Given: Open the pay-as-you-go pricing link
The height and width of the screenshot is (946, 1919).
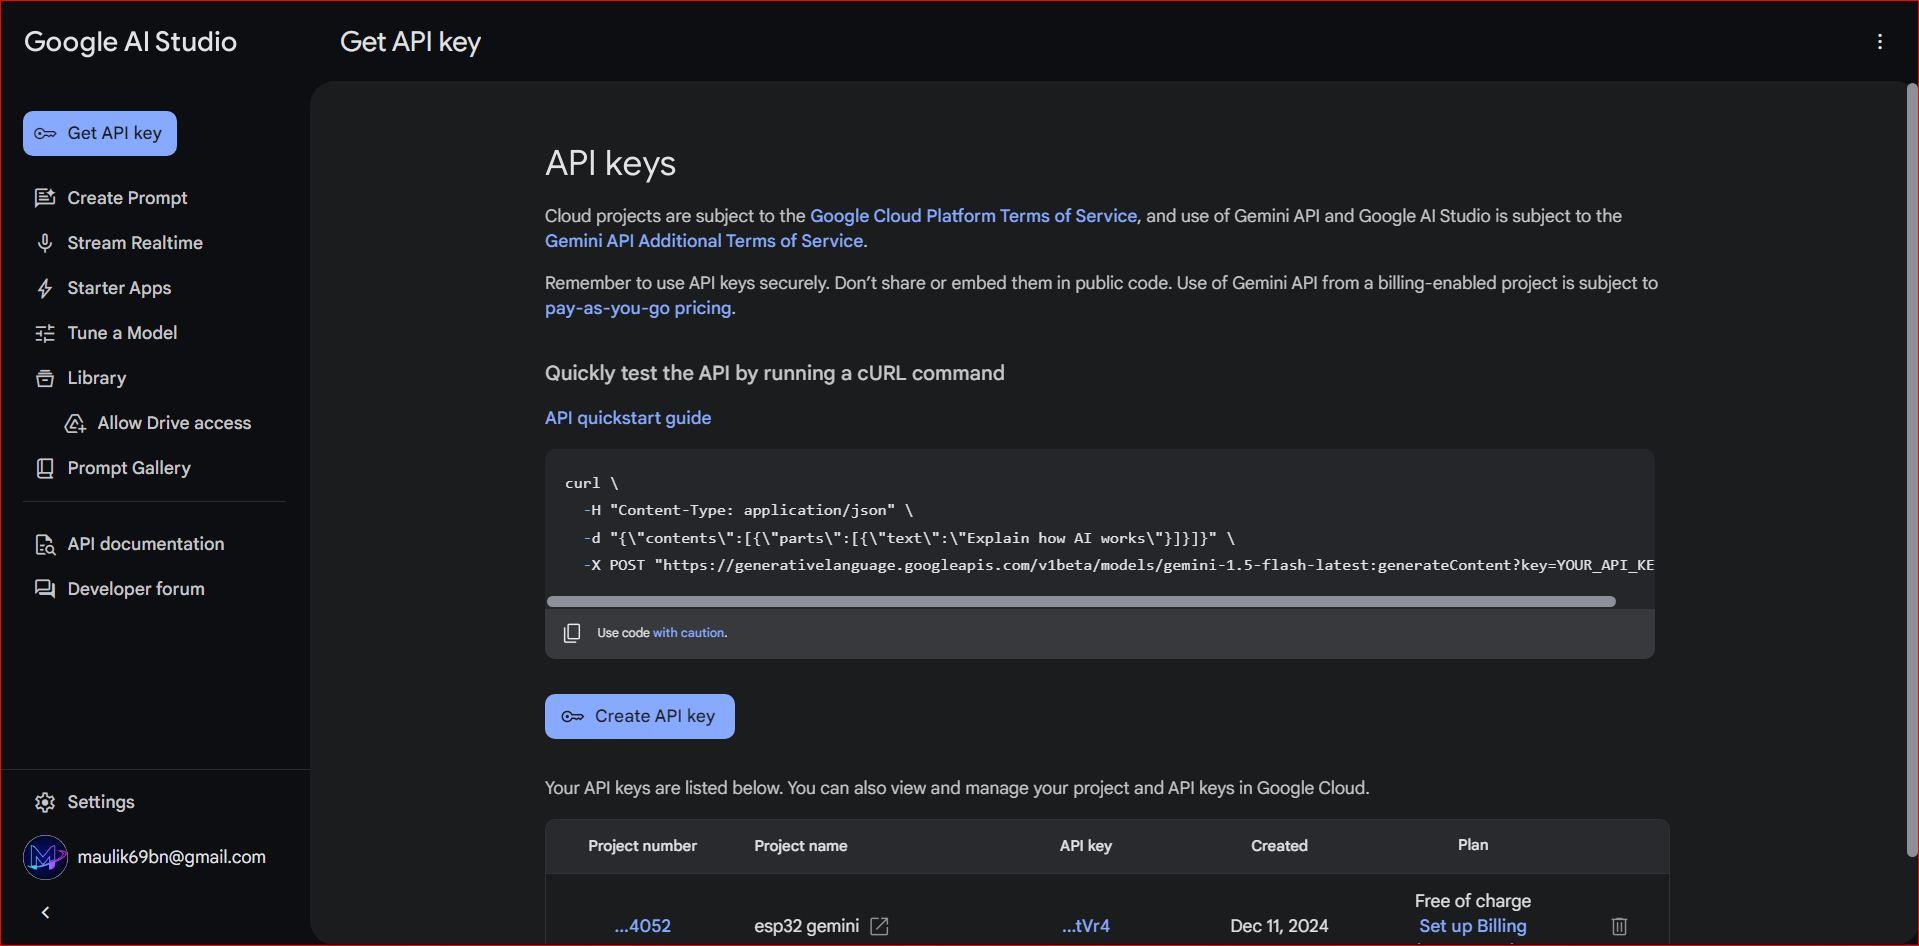Looking at the screenshot, I should [638, 308].
